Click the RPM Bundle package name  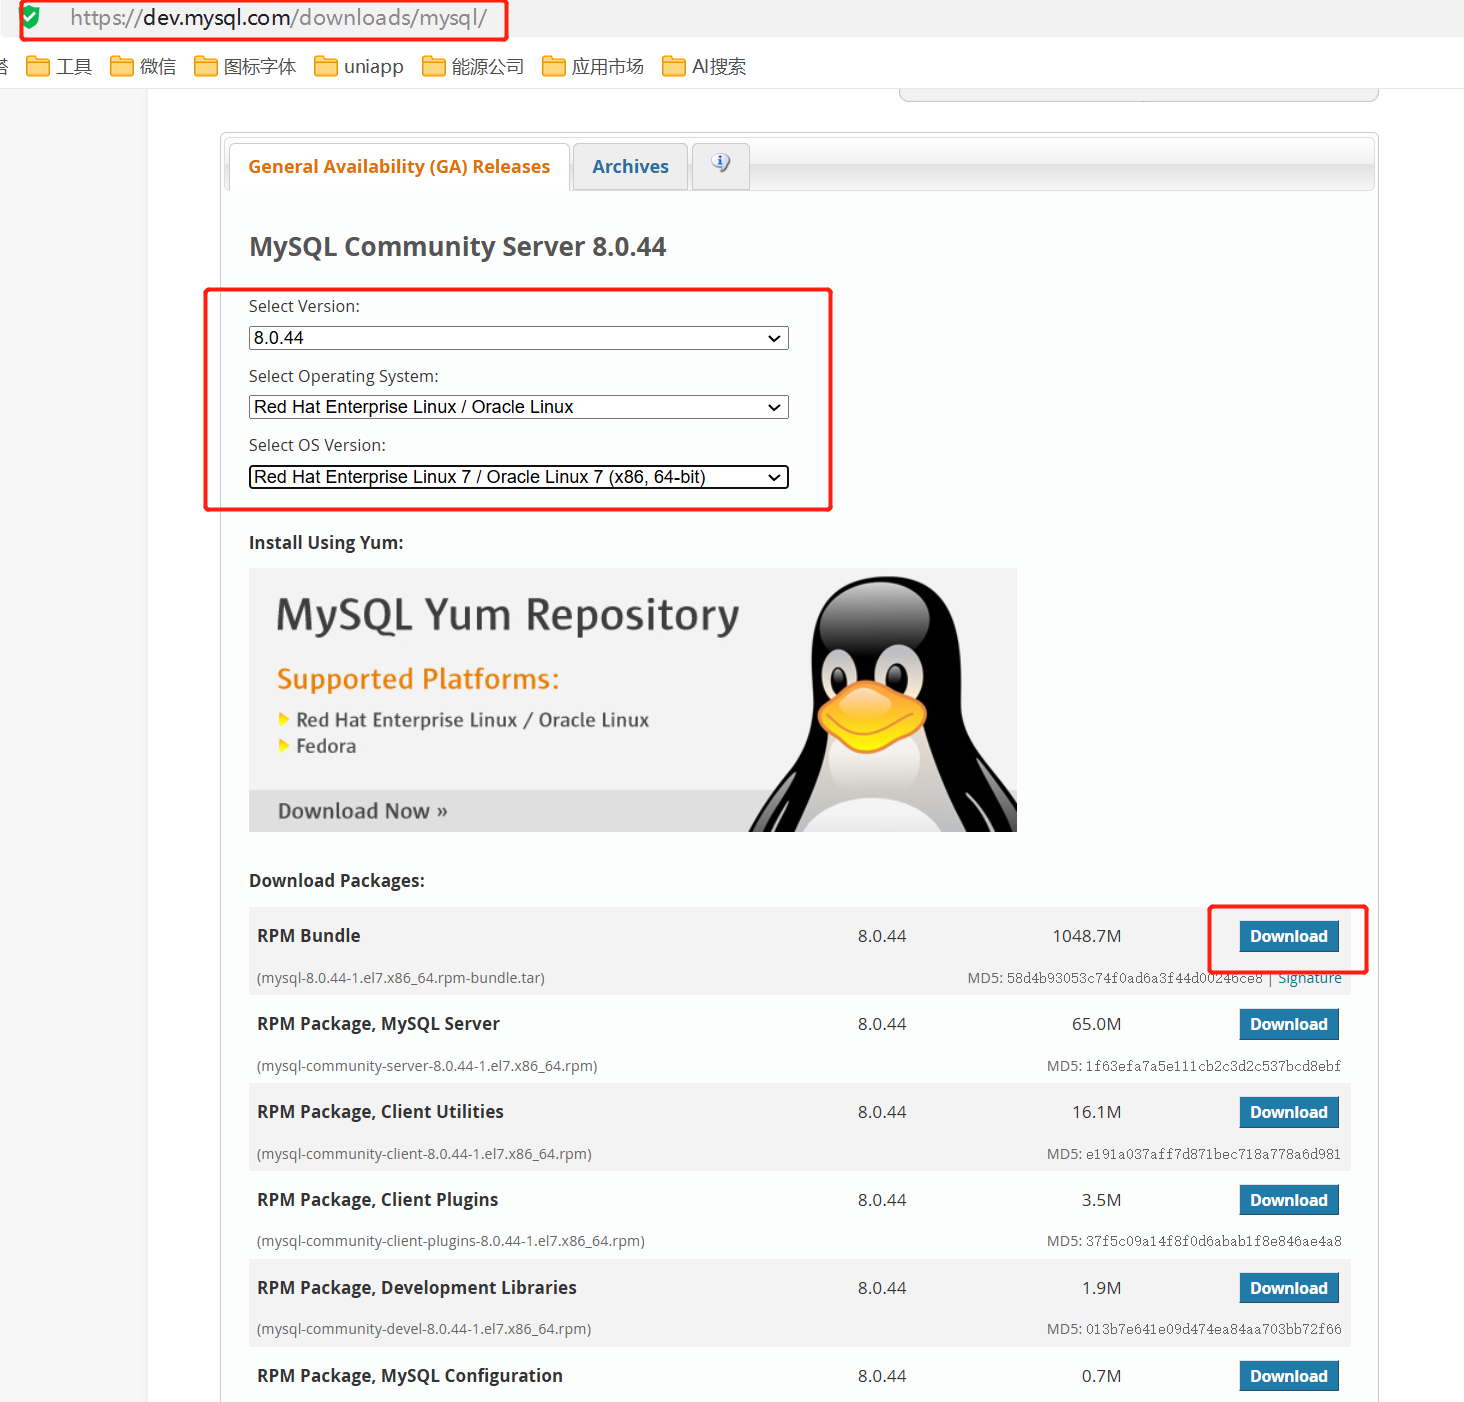coord(309,936)
